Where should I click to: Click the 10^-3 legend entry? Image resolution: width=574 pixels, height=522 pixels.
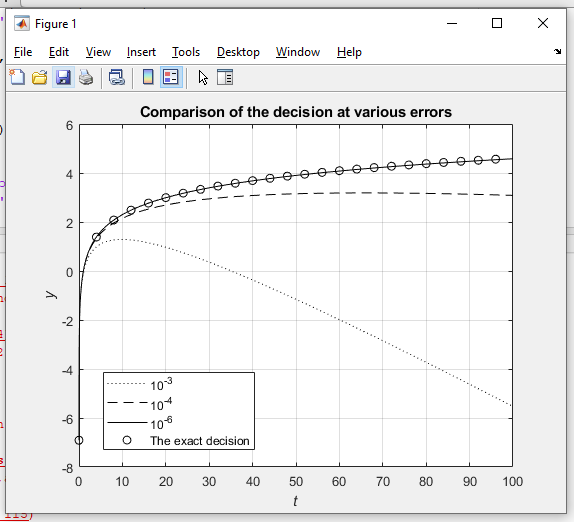[139, 384]
